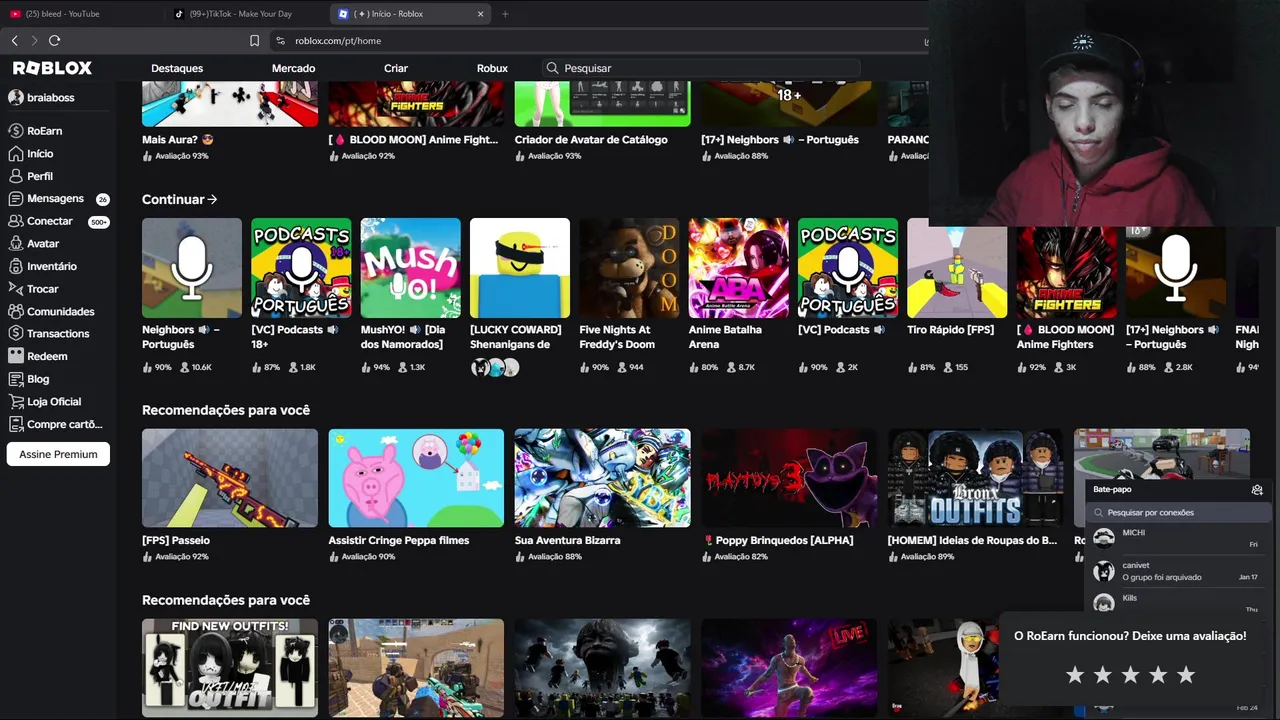The image size is (1280, 720).
Task: Open Bronx Outfits game thumbnail
Action: tap(975, 478)
